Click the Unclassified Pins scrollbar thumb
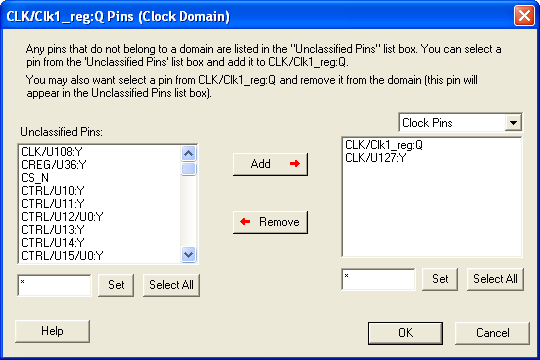The height and width of the screenshot is (360, 540). point(188,169)
